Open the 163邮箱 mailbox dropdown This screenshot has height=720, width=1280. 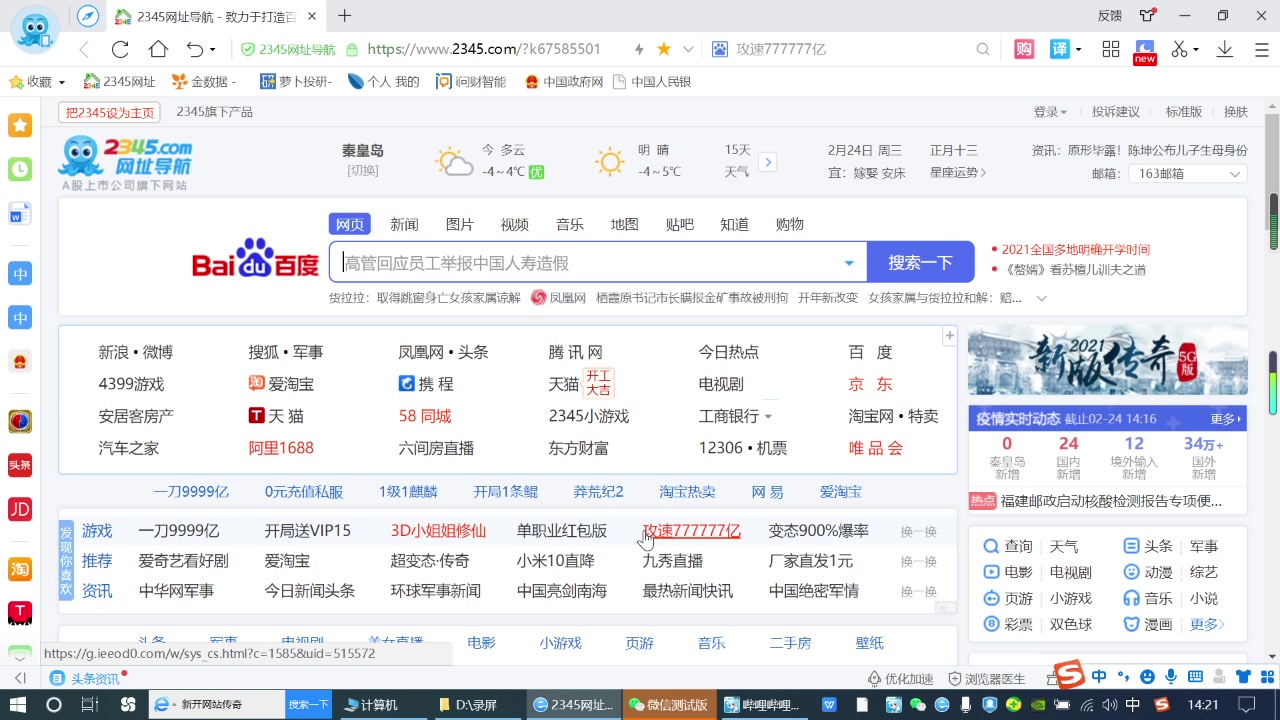coord(1188,174)
